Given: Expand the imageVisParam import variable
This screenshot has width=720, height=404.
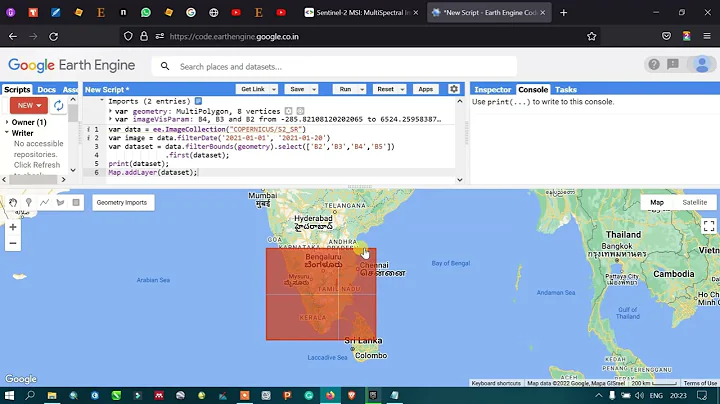Looking at the screenshot, I should tap(110, 119).
